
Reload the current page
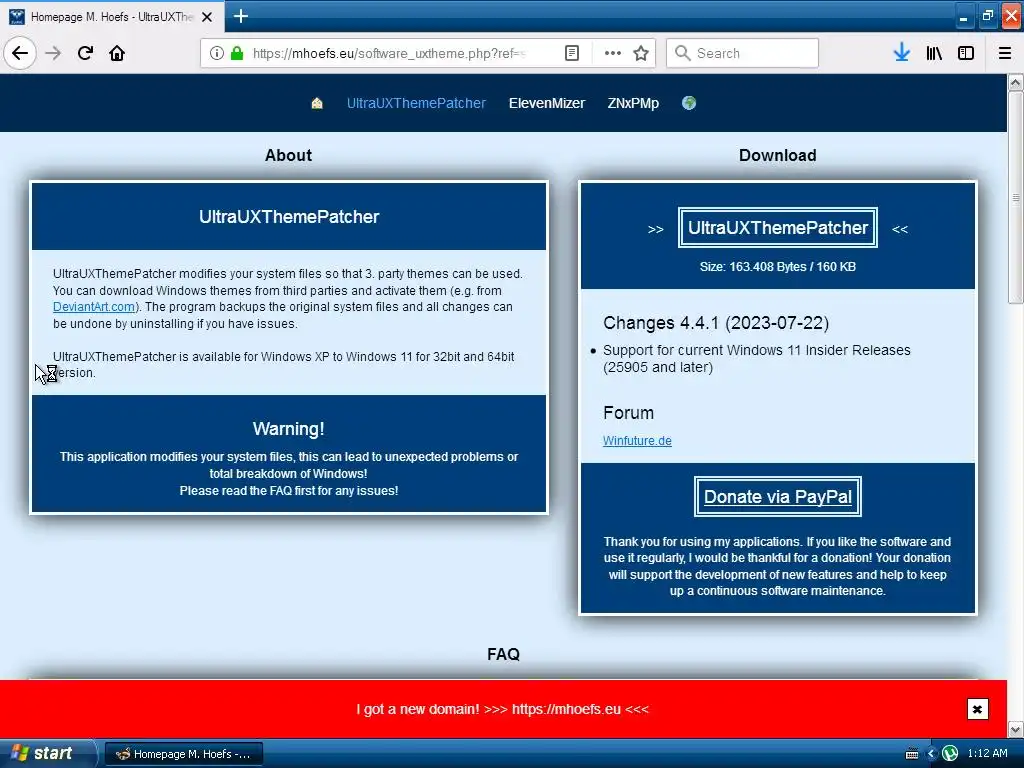(x=85, y=53)
